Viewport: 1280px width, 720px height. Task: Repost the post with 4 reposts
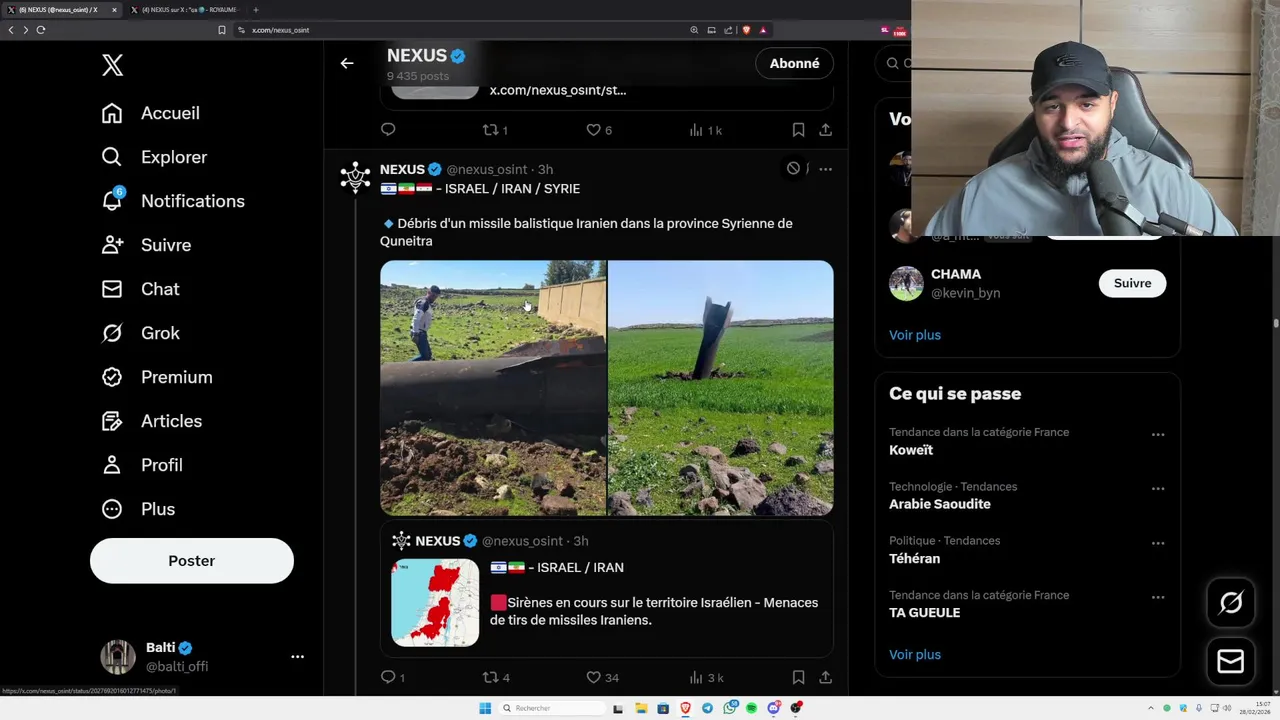click(x=495, y=677)
